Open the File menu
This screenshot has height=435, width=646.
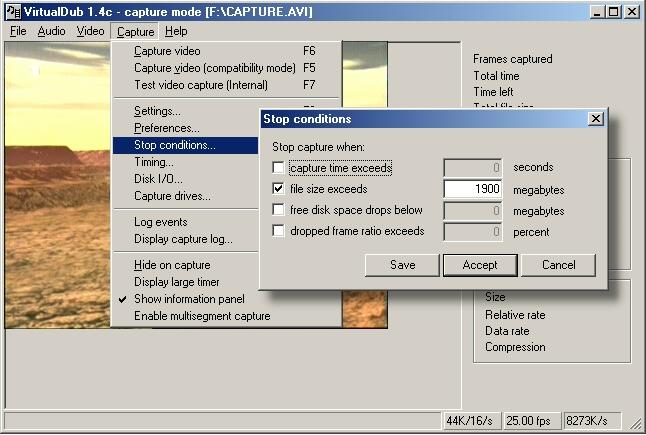pos(18,31)
